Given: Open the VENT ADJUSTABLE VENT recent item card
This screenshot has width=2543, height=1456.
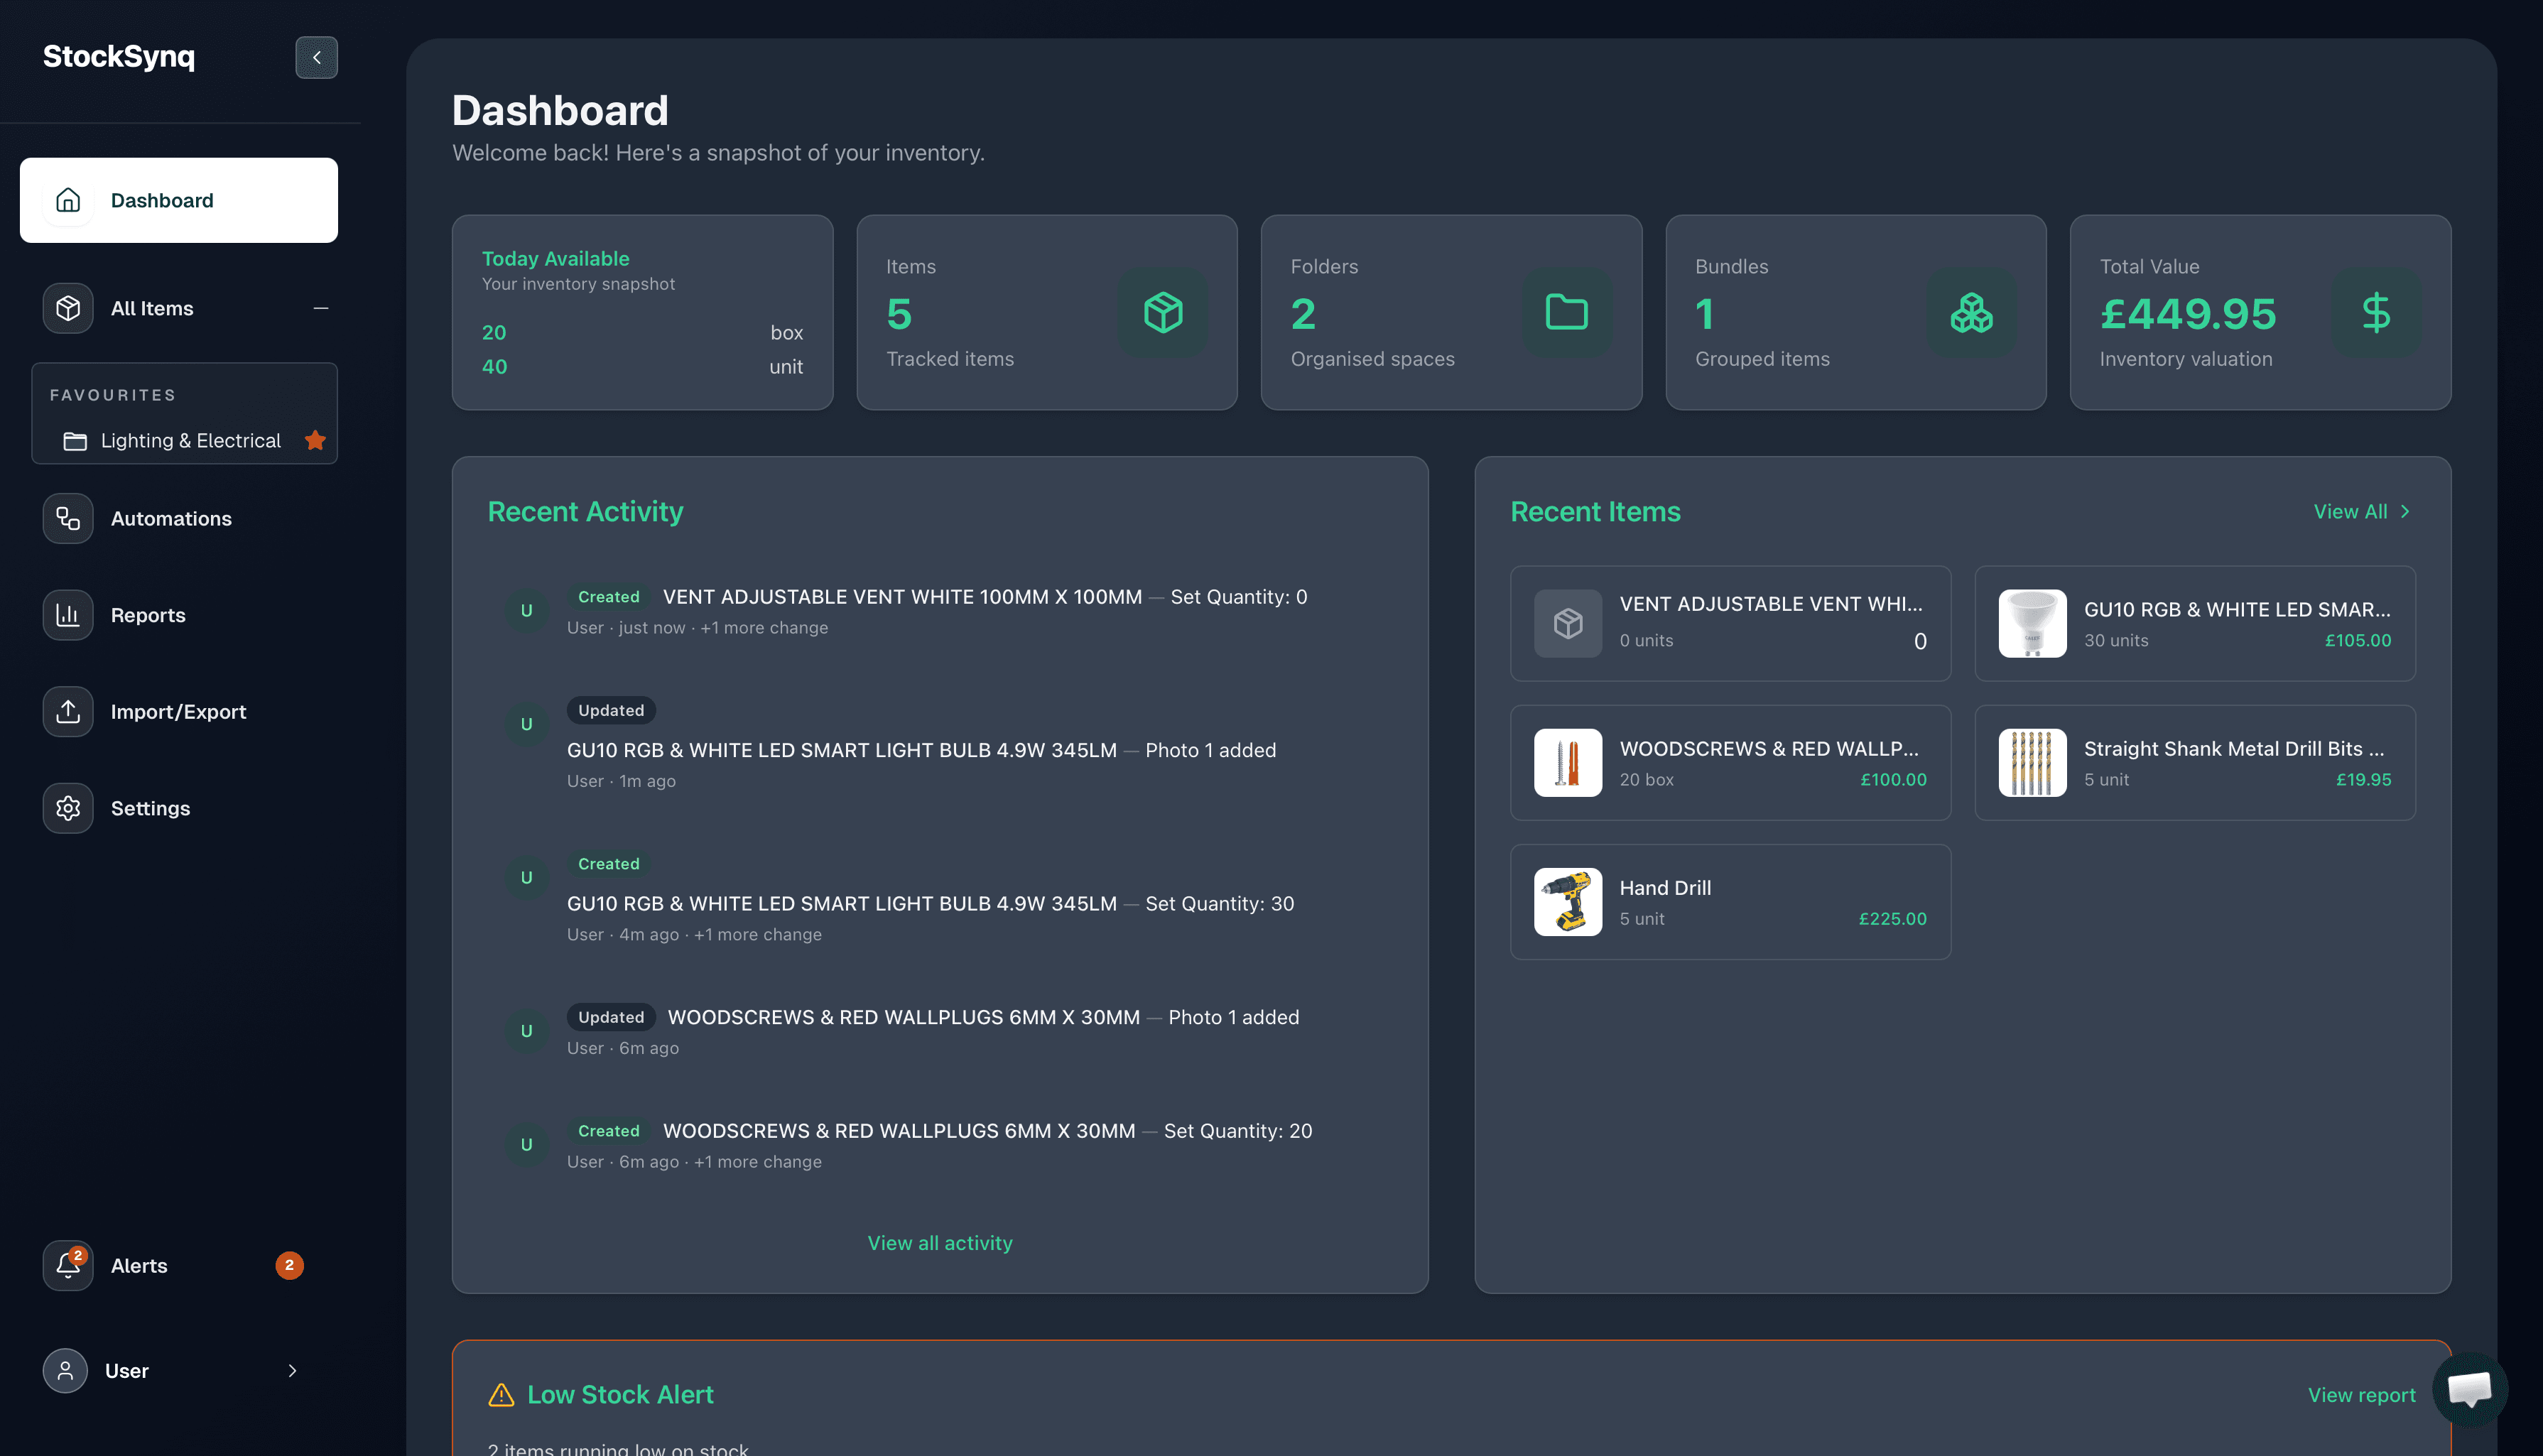Looking at the screenshot, I should click(x=1730, y=623).
